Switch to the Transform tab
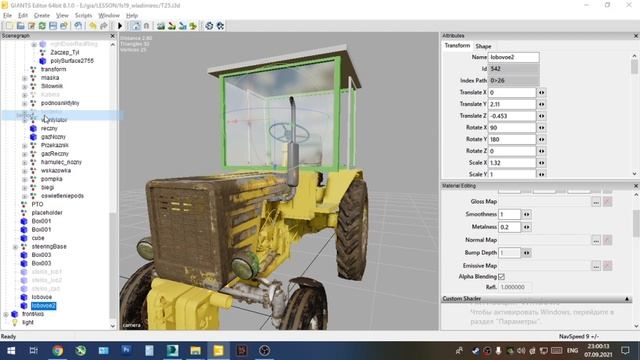The image size is (640, 360). pyautogui.click(x=457, y=46)
